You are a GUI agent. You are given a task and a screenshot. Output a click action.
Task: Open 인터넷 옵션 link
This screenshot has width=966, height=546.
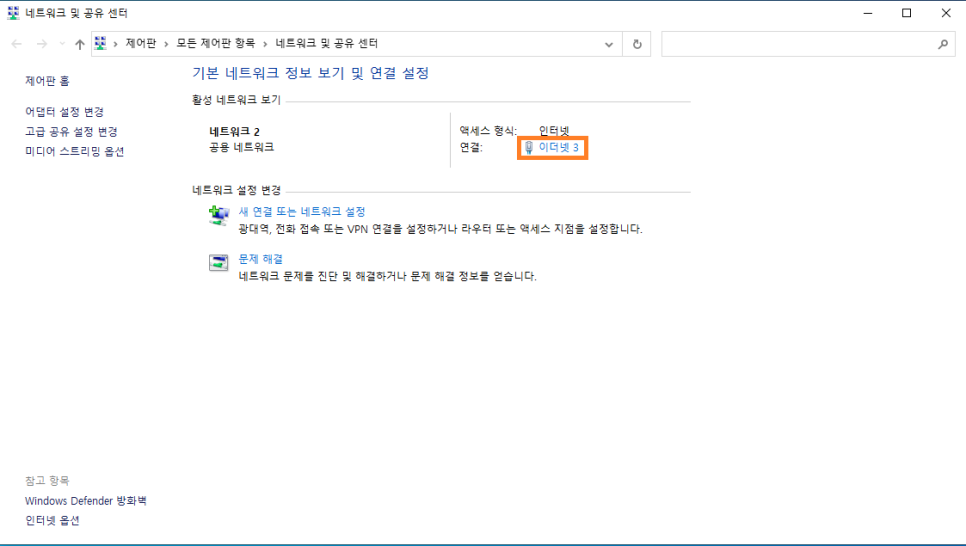pos(52,520)
